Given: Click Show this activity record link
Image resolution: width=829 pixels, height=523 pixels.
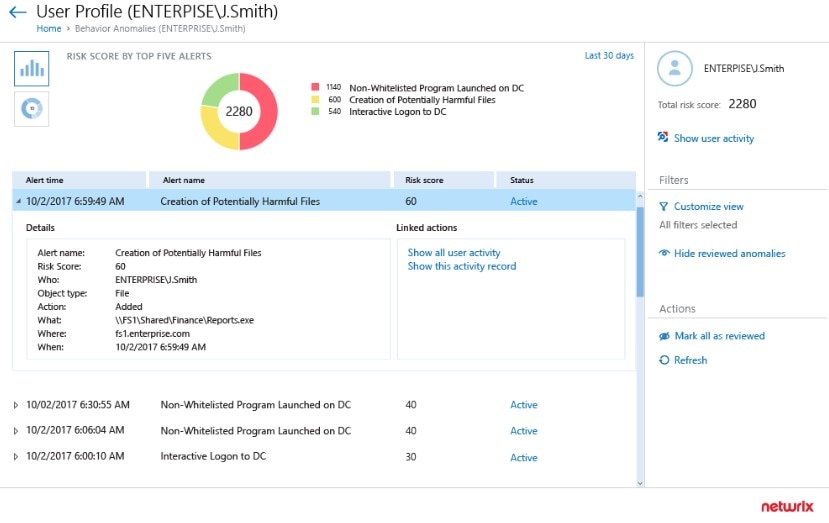Looking at the screenshot, I should 462,267.
